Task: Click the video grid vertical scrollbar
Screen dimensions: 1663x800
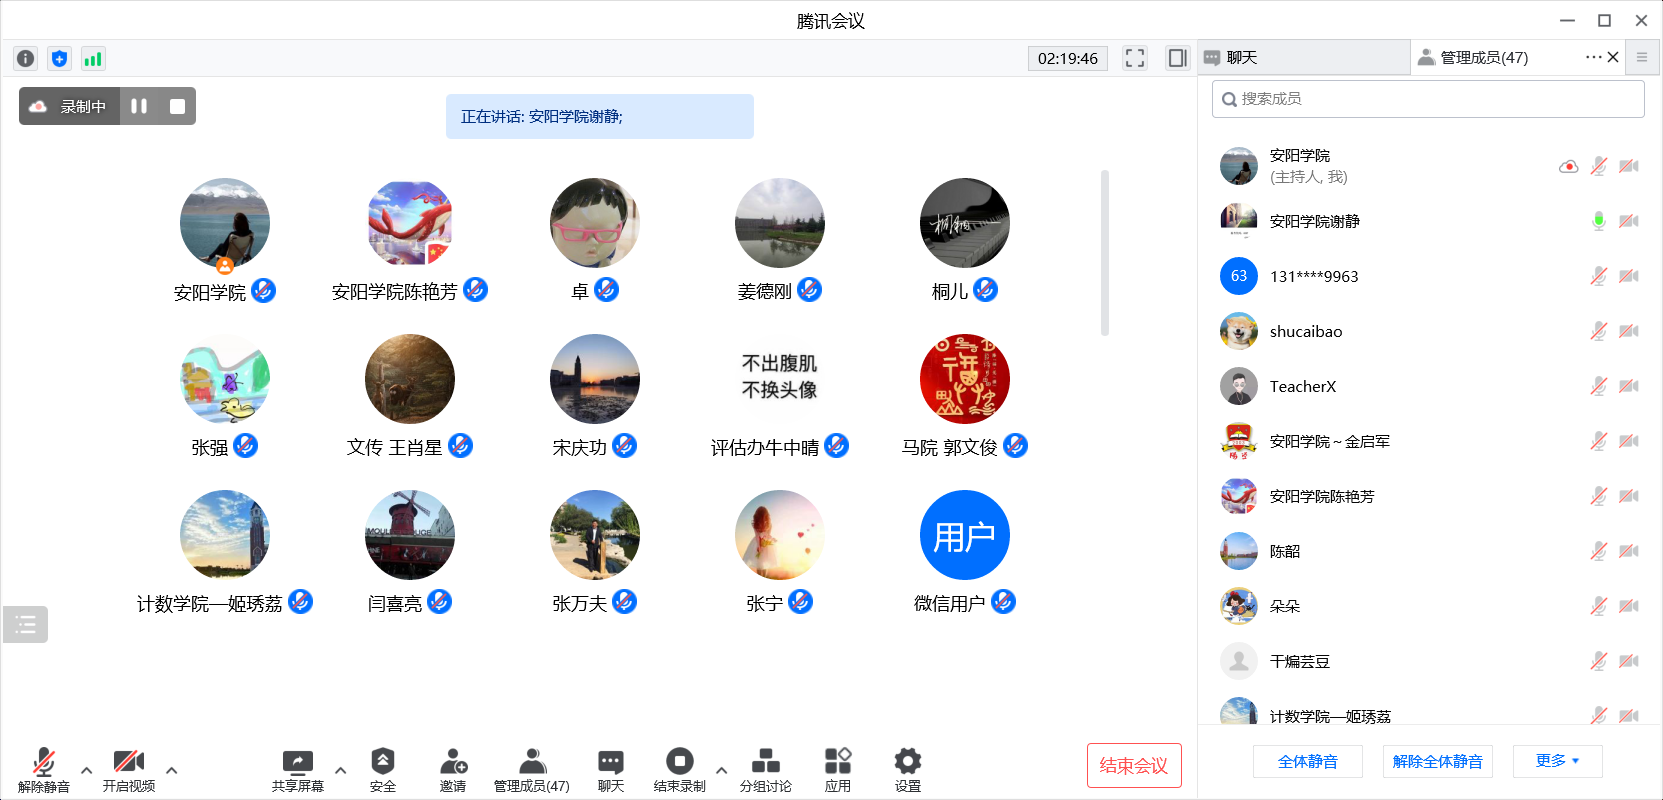Action: pos(1105,253)
